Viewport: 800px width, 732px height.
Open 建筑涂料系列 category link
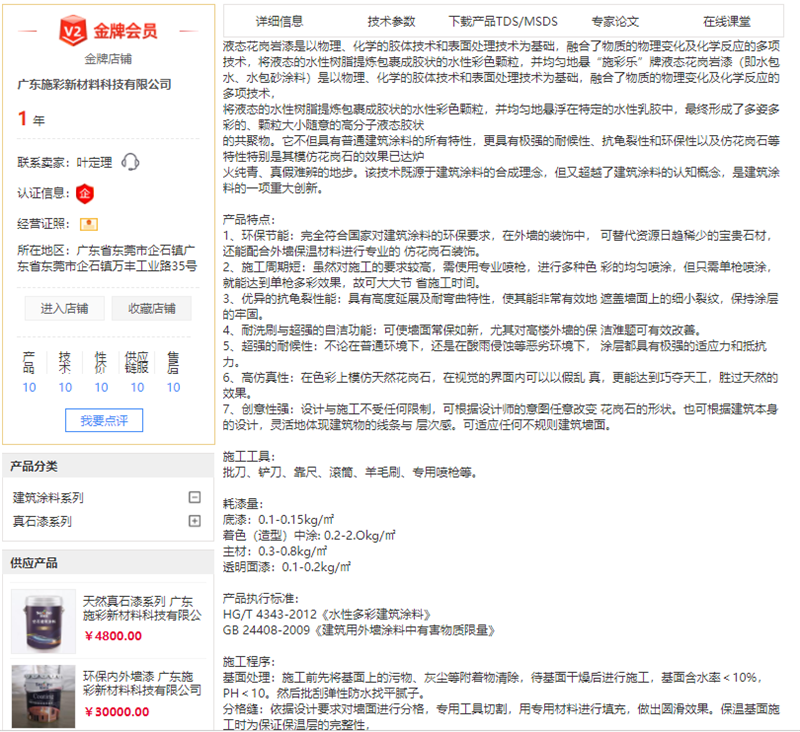coord(48,498)
